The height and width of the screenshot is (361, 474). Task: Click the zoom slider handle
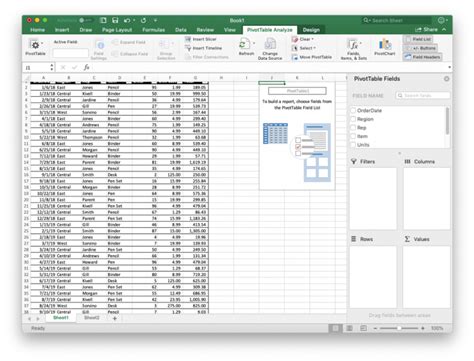(x=399, y=328)
